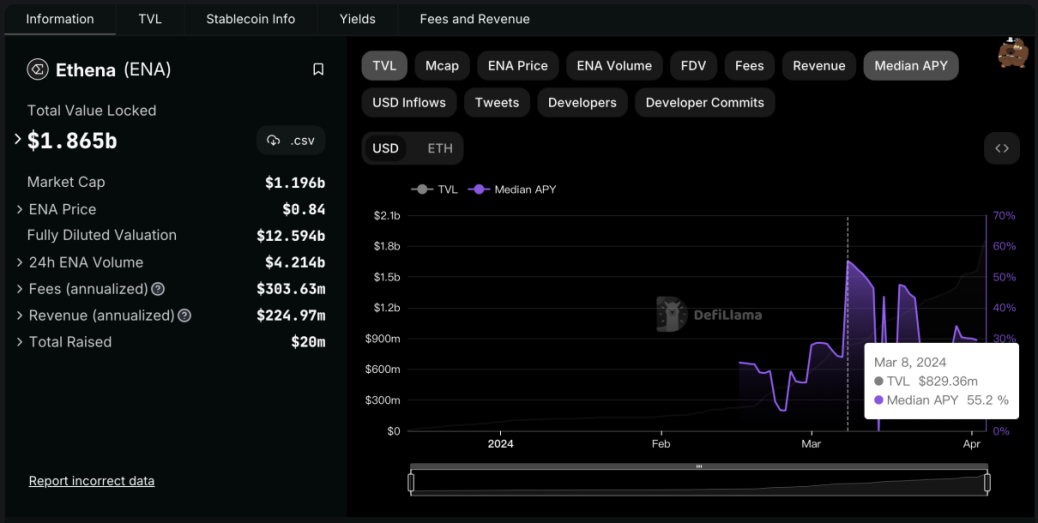This screenshot has height=523, width=1038.
Task: Click the Ethena logo icon
Action: tap(38, 70)
